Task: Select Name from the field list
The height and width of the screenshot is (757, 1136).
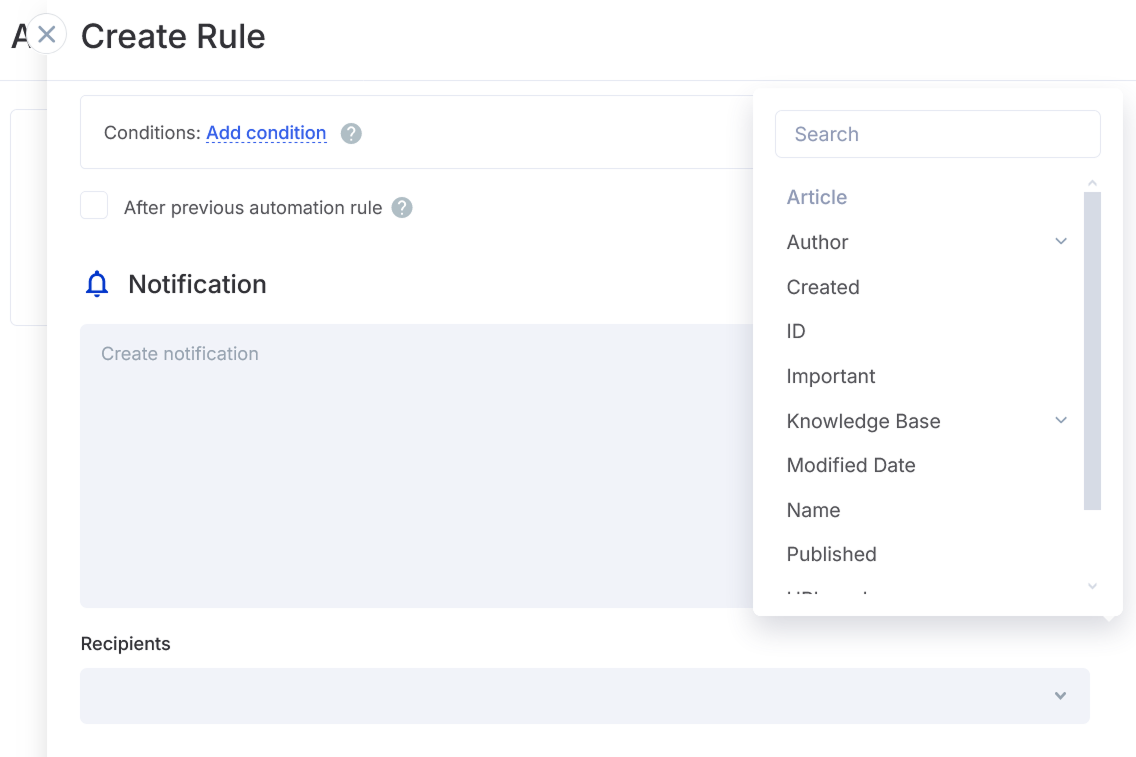Action: pyautogui.click(x=813, y=510)
